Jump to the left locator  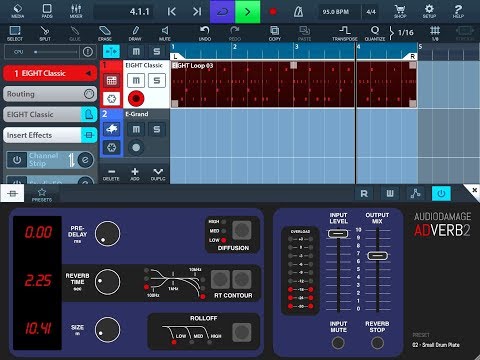tap(172, 12)
